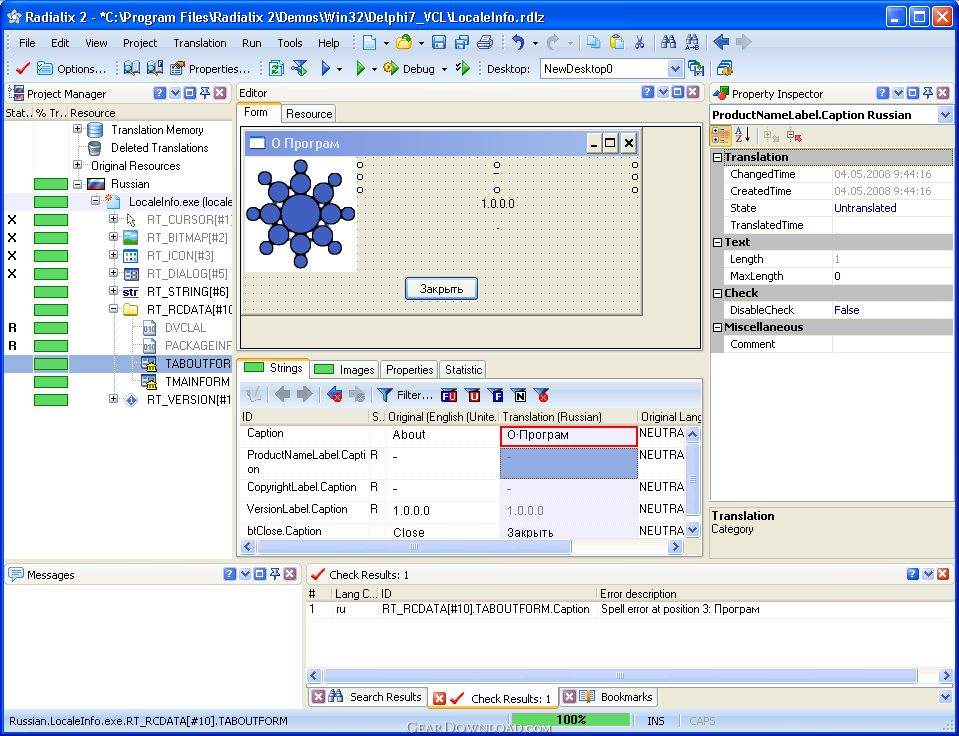Pin the Property Inspector panel
The image size is (959, 736).
tap(928, 93)
